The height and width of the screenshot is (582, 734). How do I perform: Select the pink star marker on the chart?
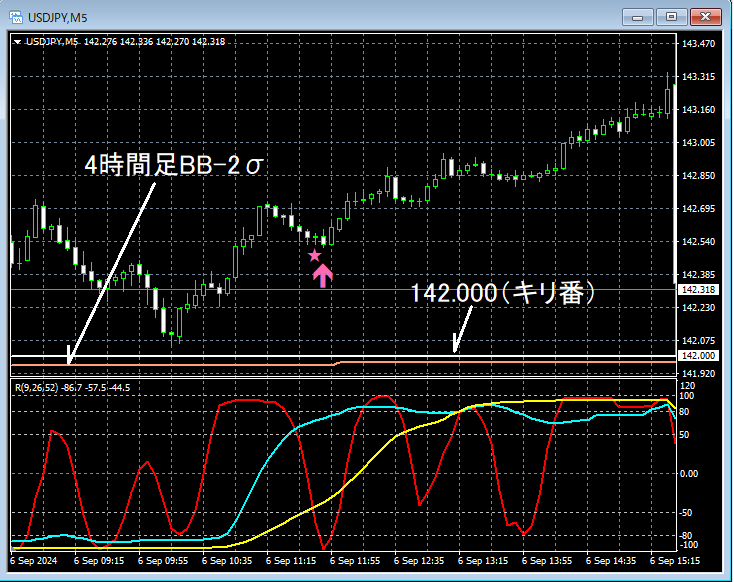click(315, 256)
